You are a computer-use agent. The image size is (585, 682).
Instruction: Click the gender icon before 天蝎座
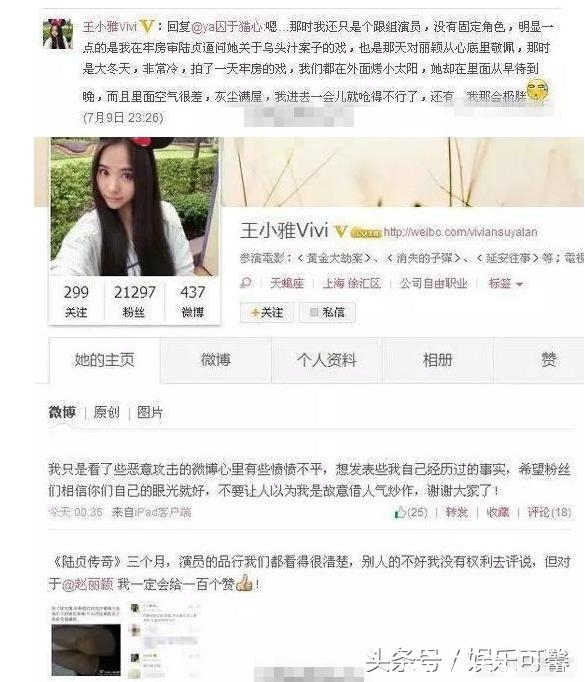click(246, 283)
